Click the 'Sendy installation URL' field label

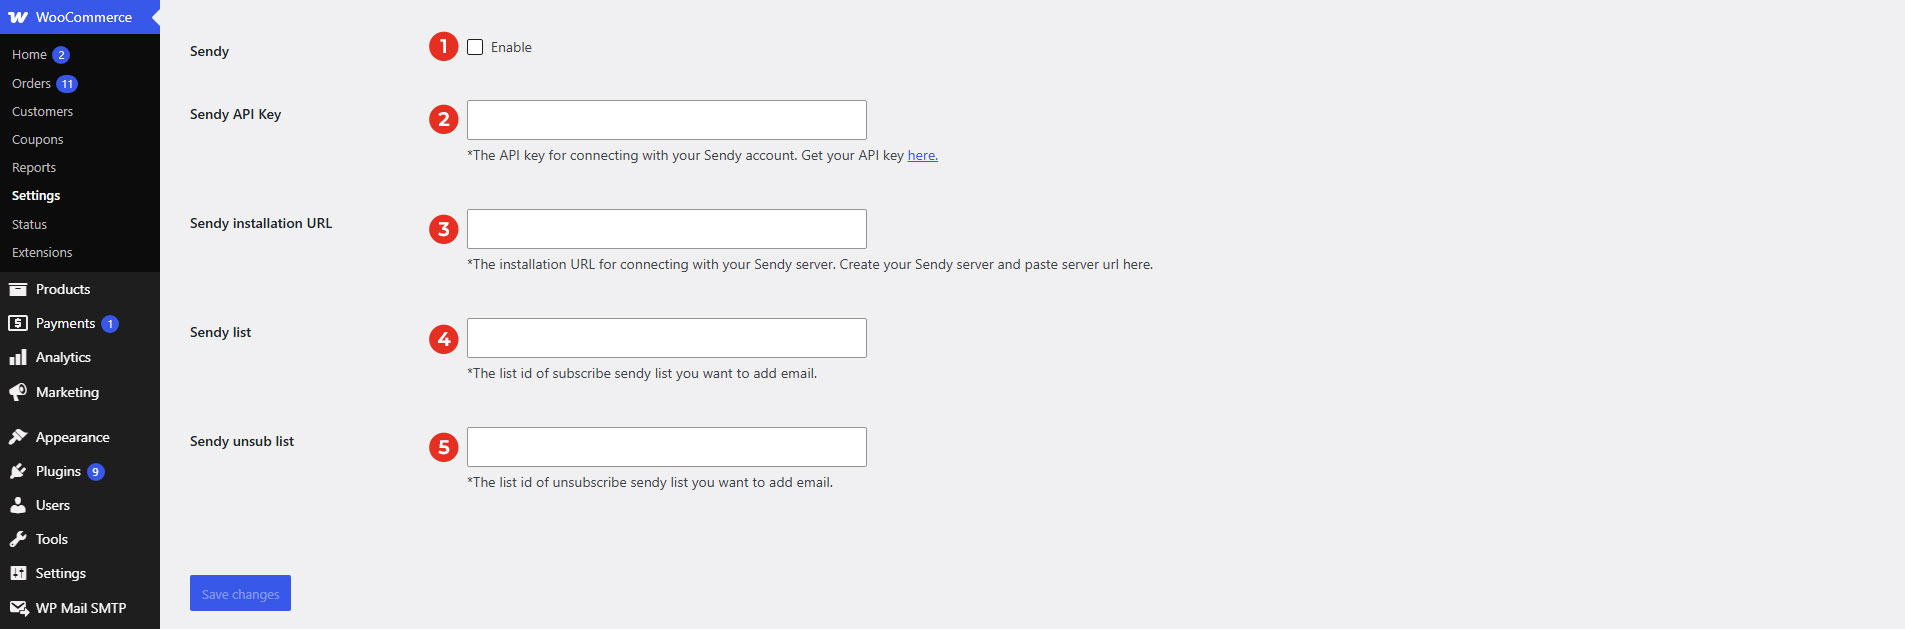[x=261, y=223]
